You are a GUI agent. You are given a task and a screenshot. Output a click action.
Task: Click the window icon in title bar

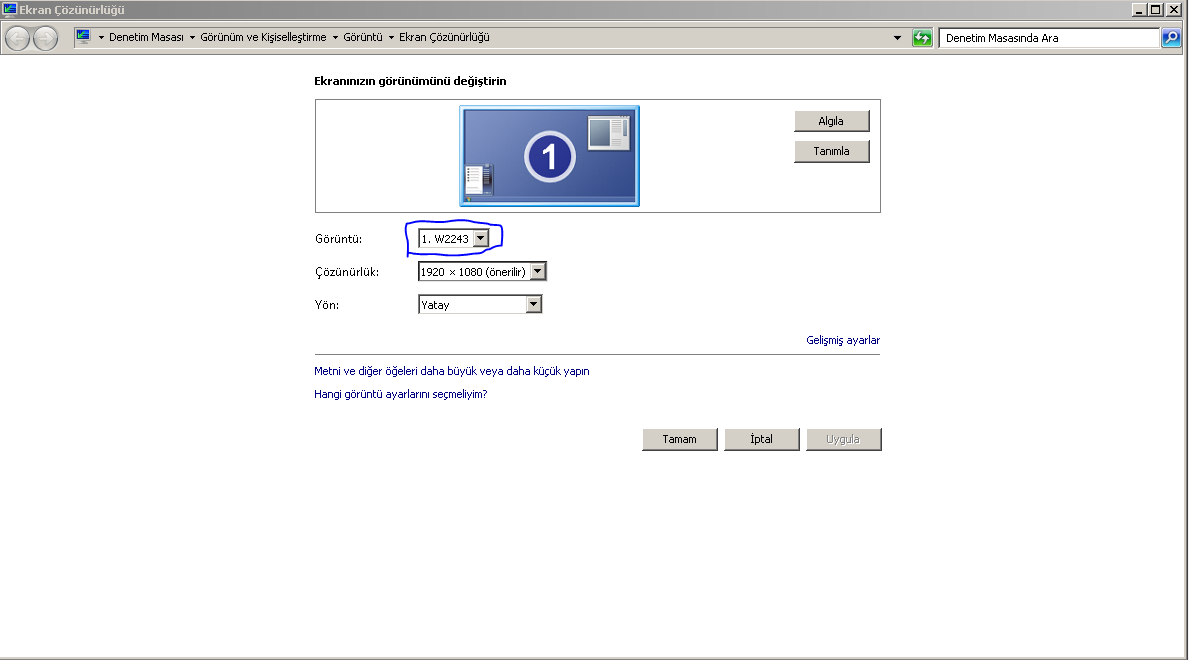(x=9, y=9)
